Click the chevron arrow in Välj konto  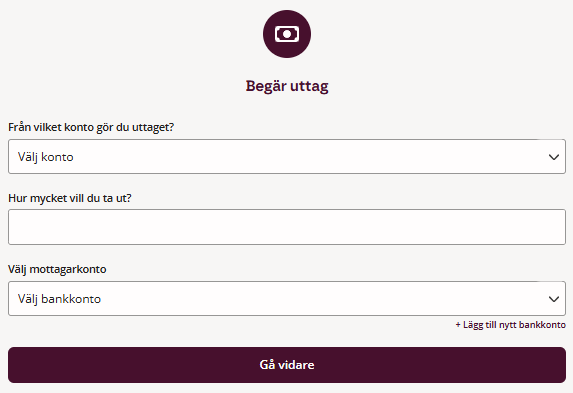[554, 157]
